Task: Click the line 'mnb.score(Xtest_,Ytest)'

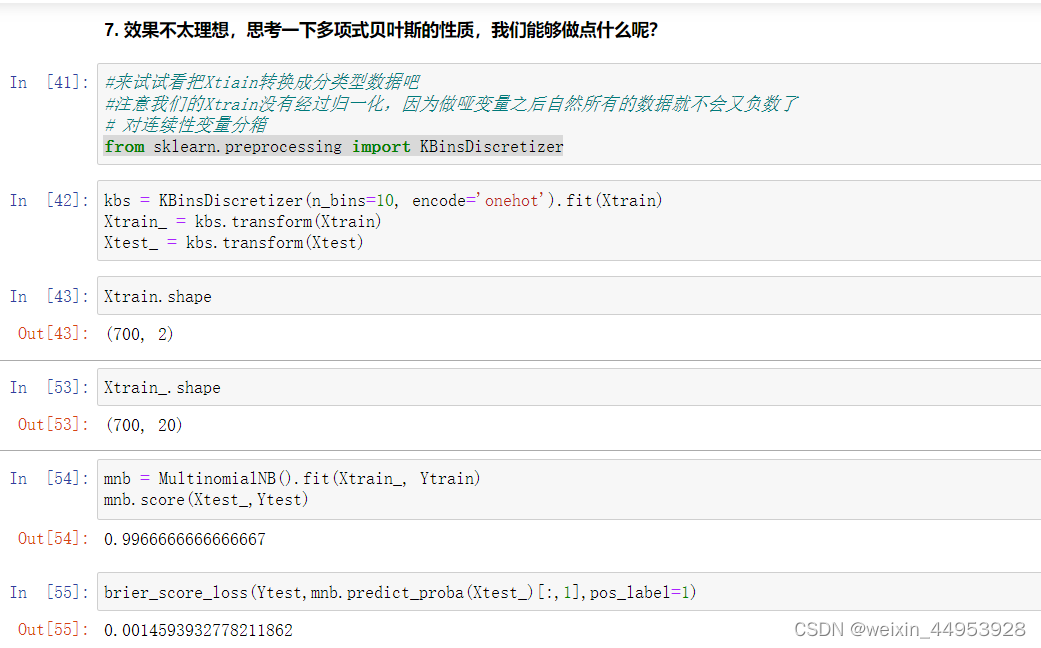Action: [x=206, y=499]
